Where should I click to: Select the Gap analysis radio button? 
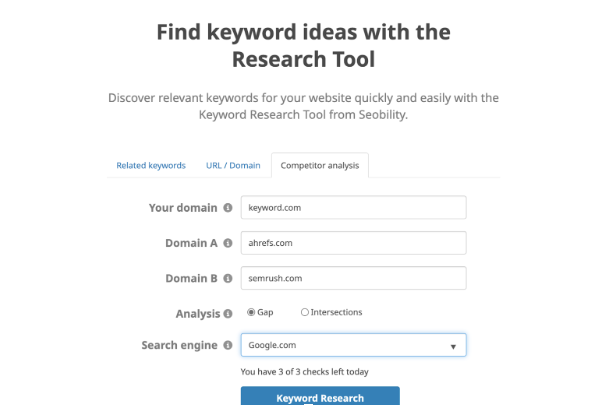(x=251, y=312)
